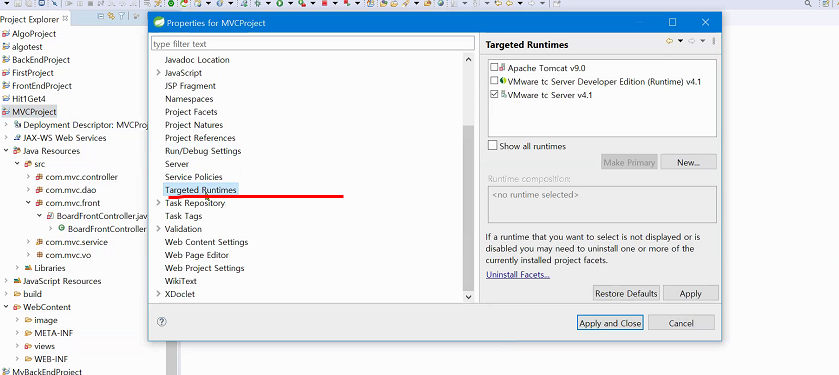Open the Javadoc Location page
Viewport: 839px width, 375px height.
197,60
